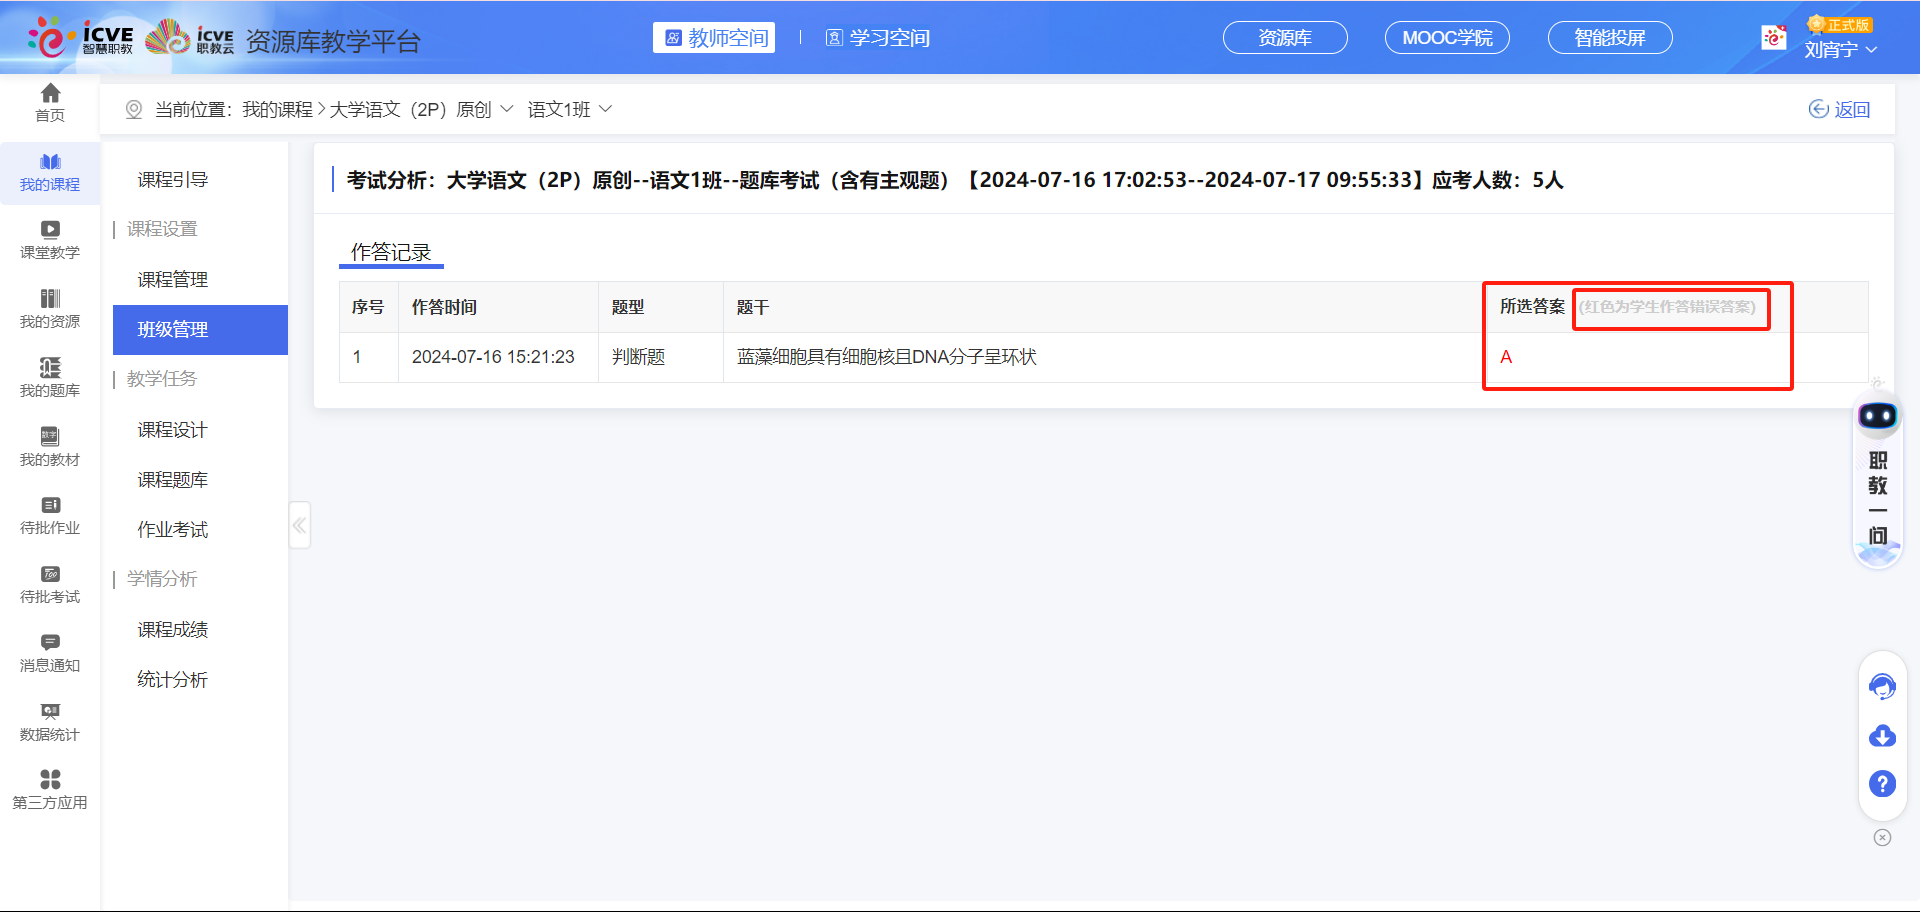The width and height of the screenshot is (1920, 912).
Task: Open the 刘宵宁 user account dropdown
Action: coord(1840,49)
